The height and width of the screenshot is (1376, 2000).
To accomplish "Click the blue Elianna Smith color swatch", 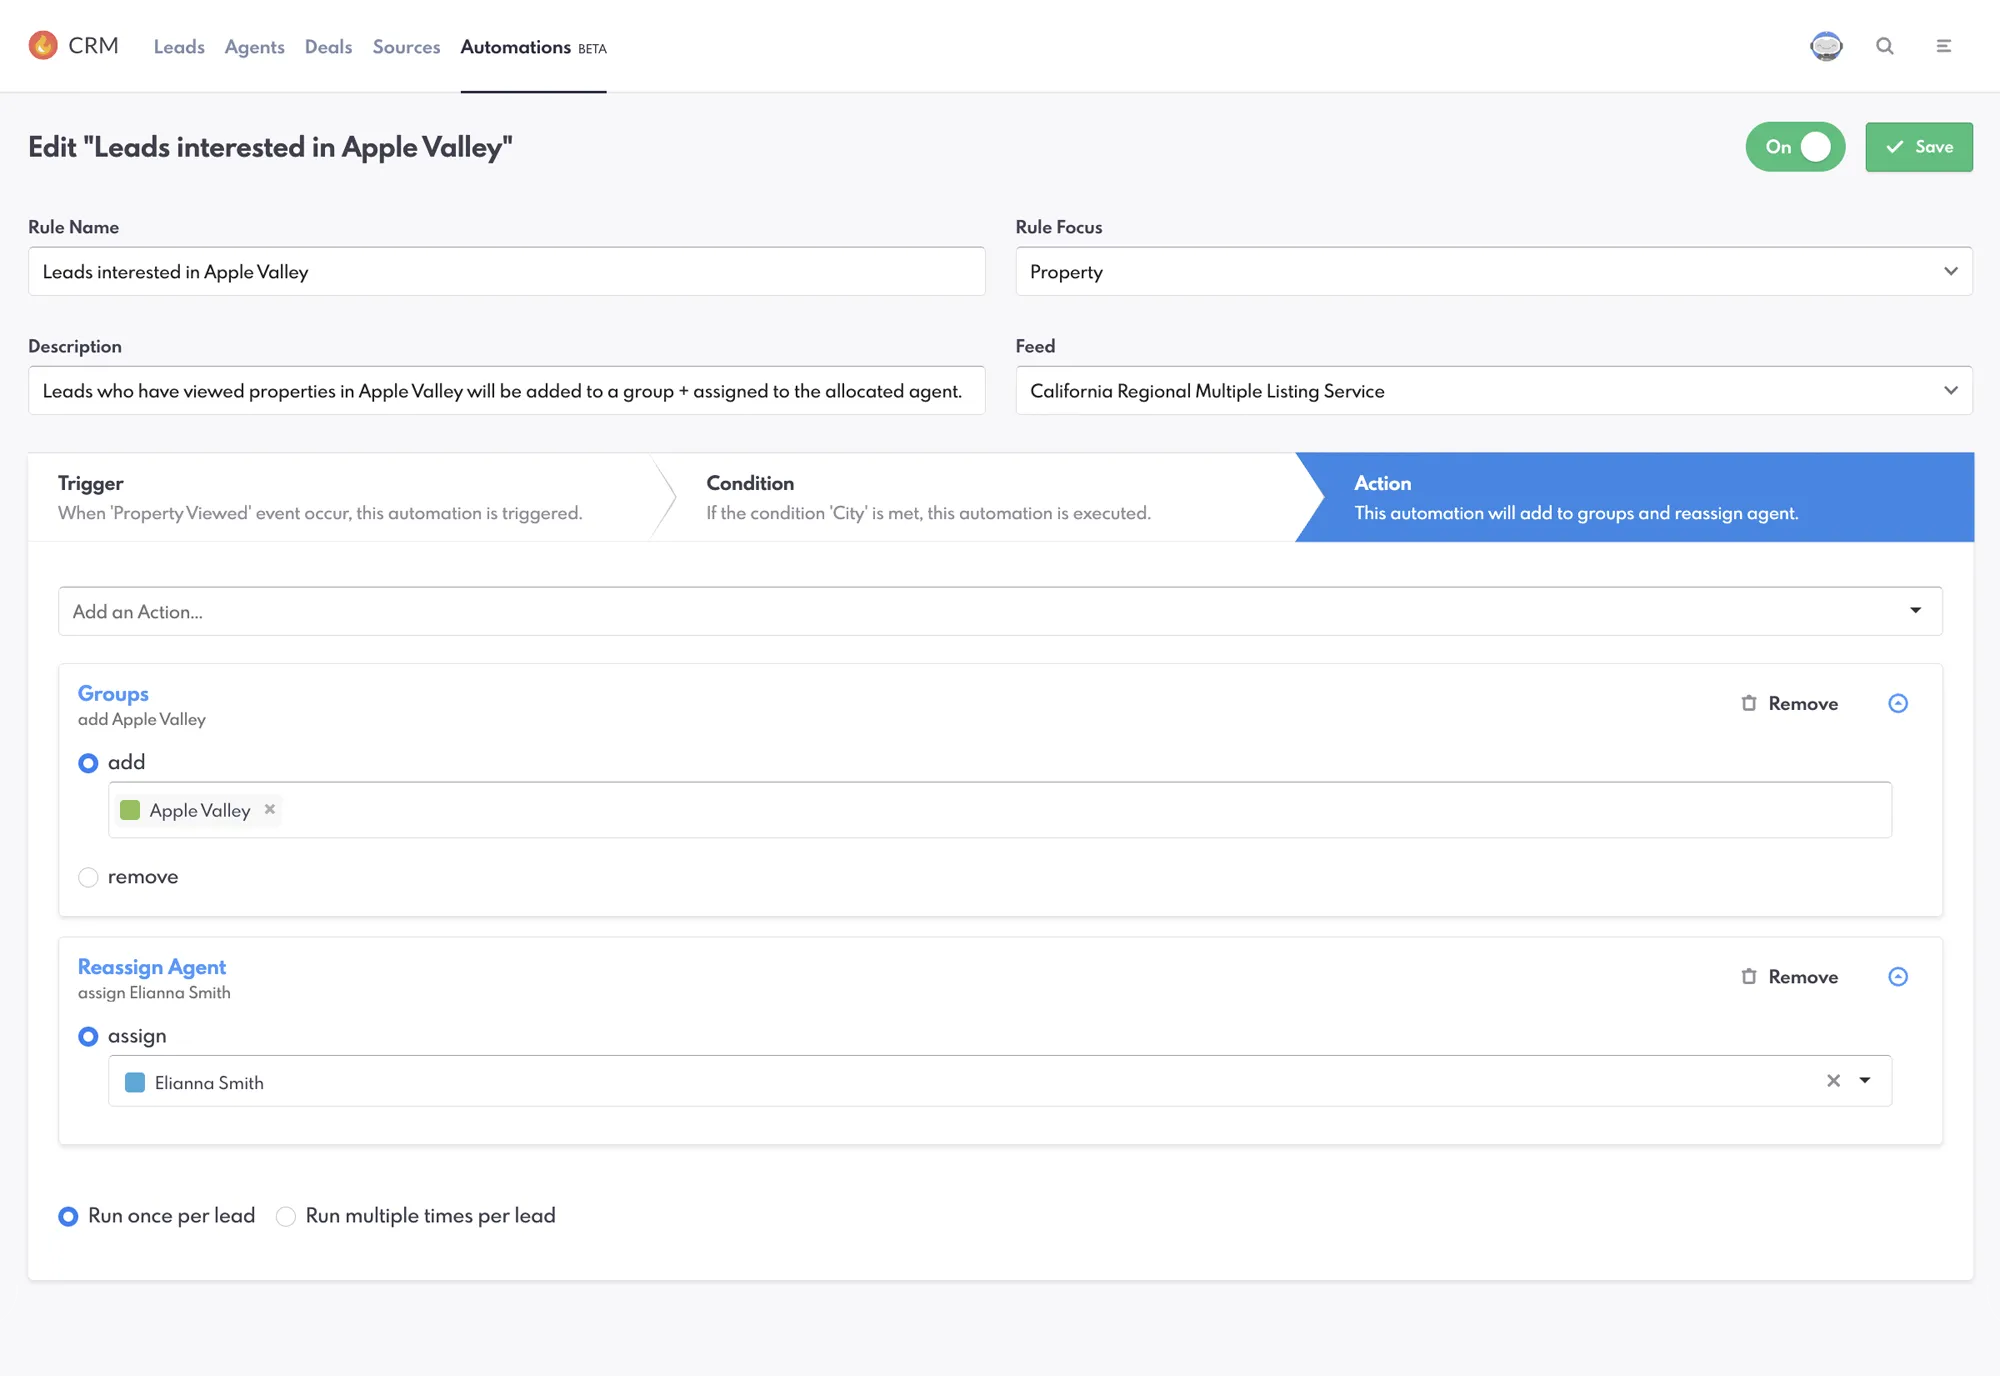I will click(x=135, y=1082).
